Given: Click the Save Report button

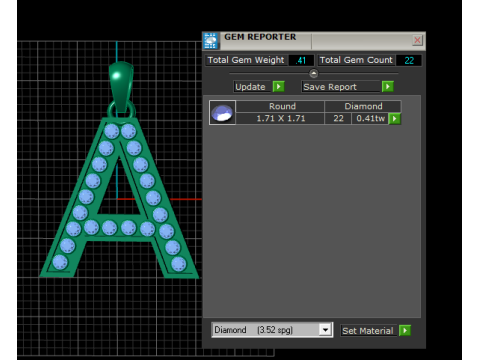Looking at the screenshot, I should click(x=341, y=87).
